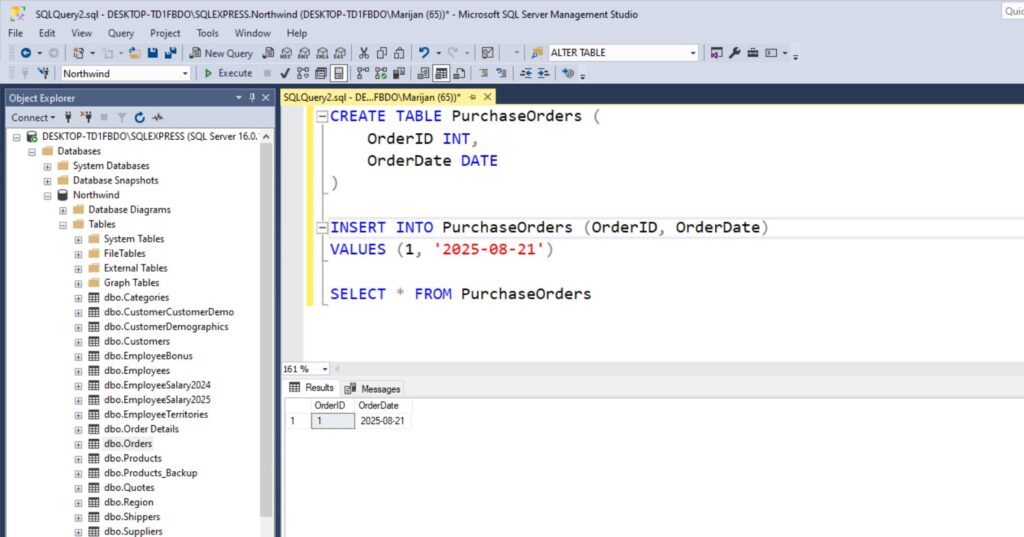Viewport: 1024px width, 537px height.
Task: Select Results to File mode
Action: 459,73
